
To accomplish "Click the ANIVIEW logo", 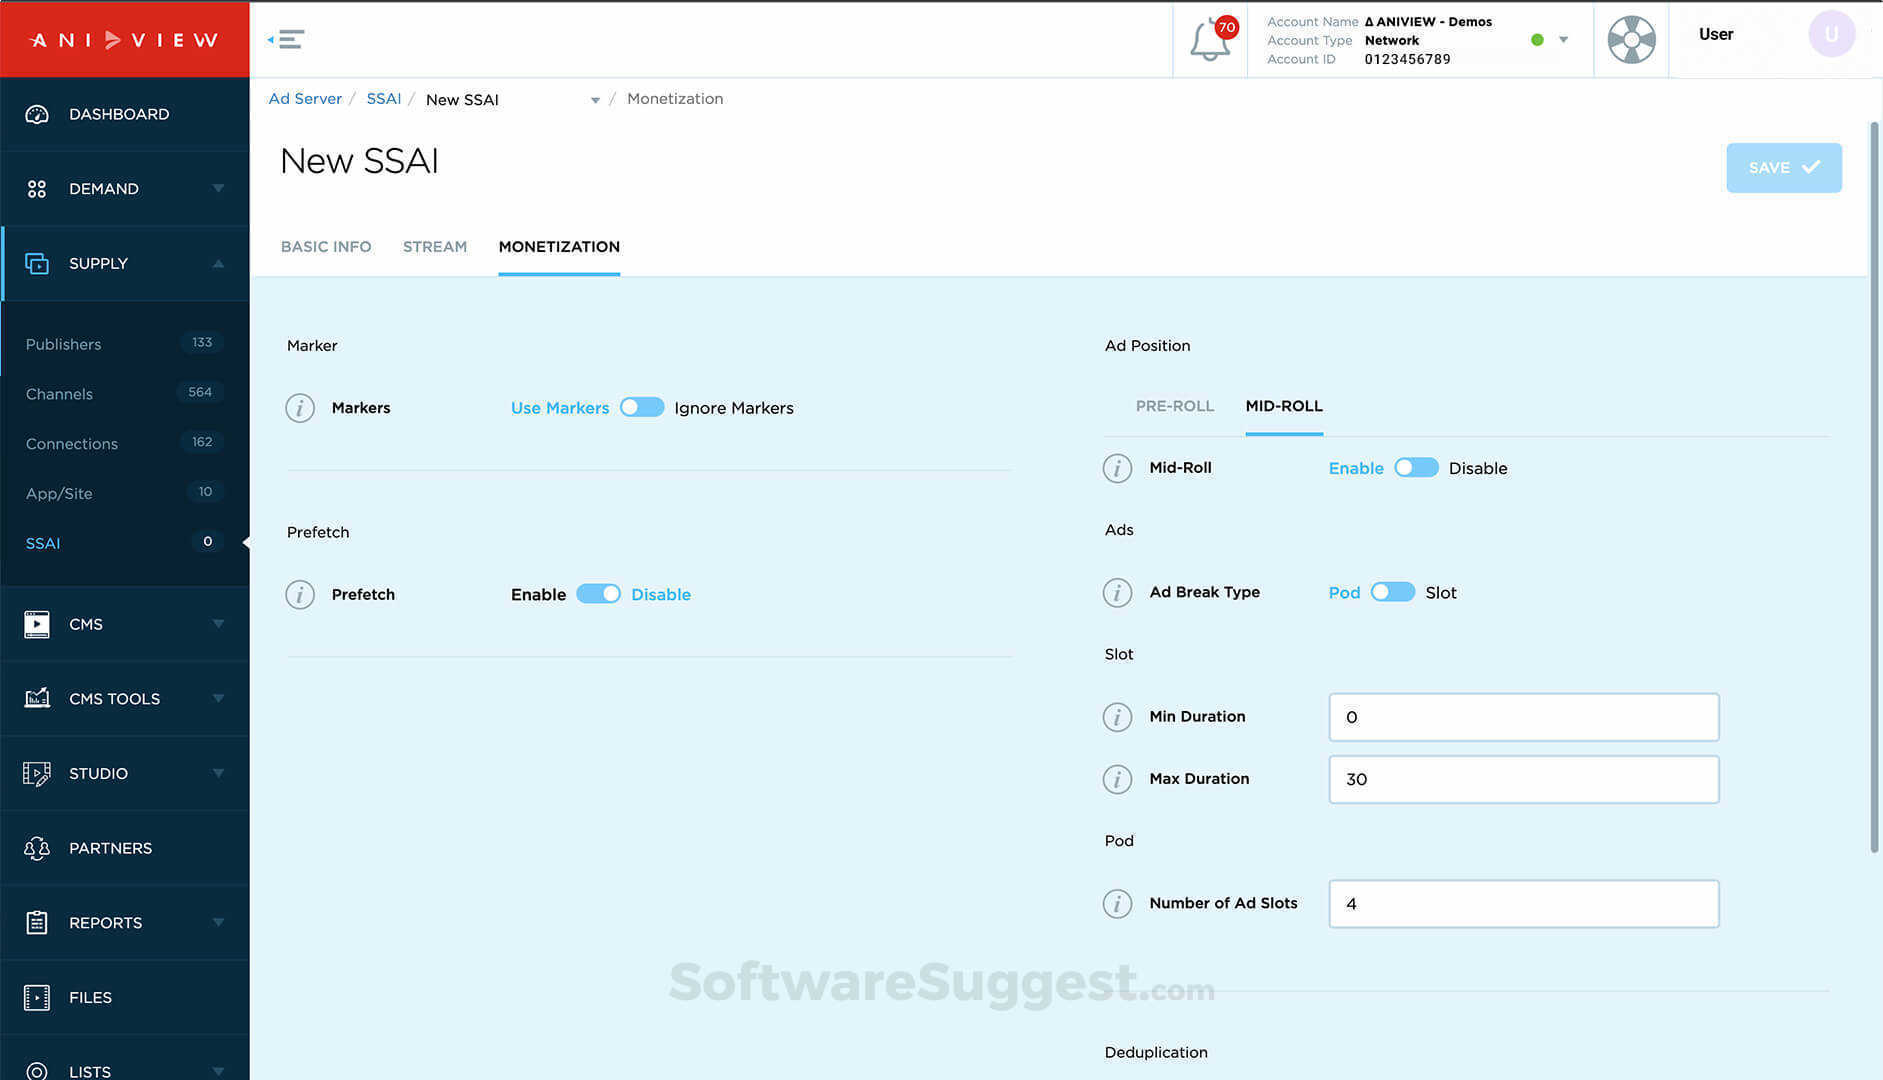I will [x=124, y=40].
